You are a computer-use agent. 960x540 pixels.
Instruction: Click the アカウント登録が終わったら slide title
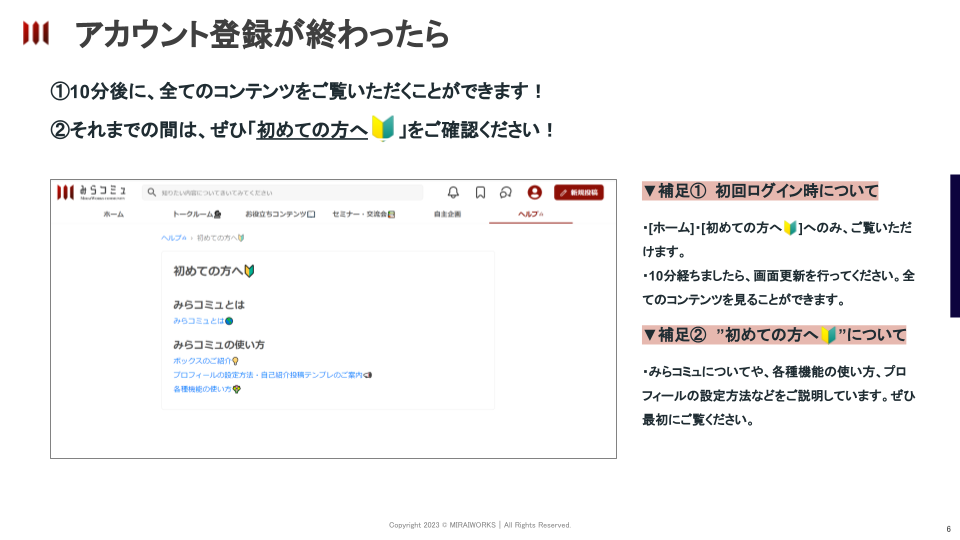(262, 34)
